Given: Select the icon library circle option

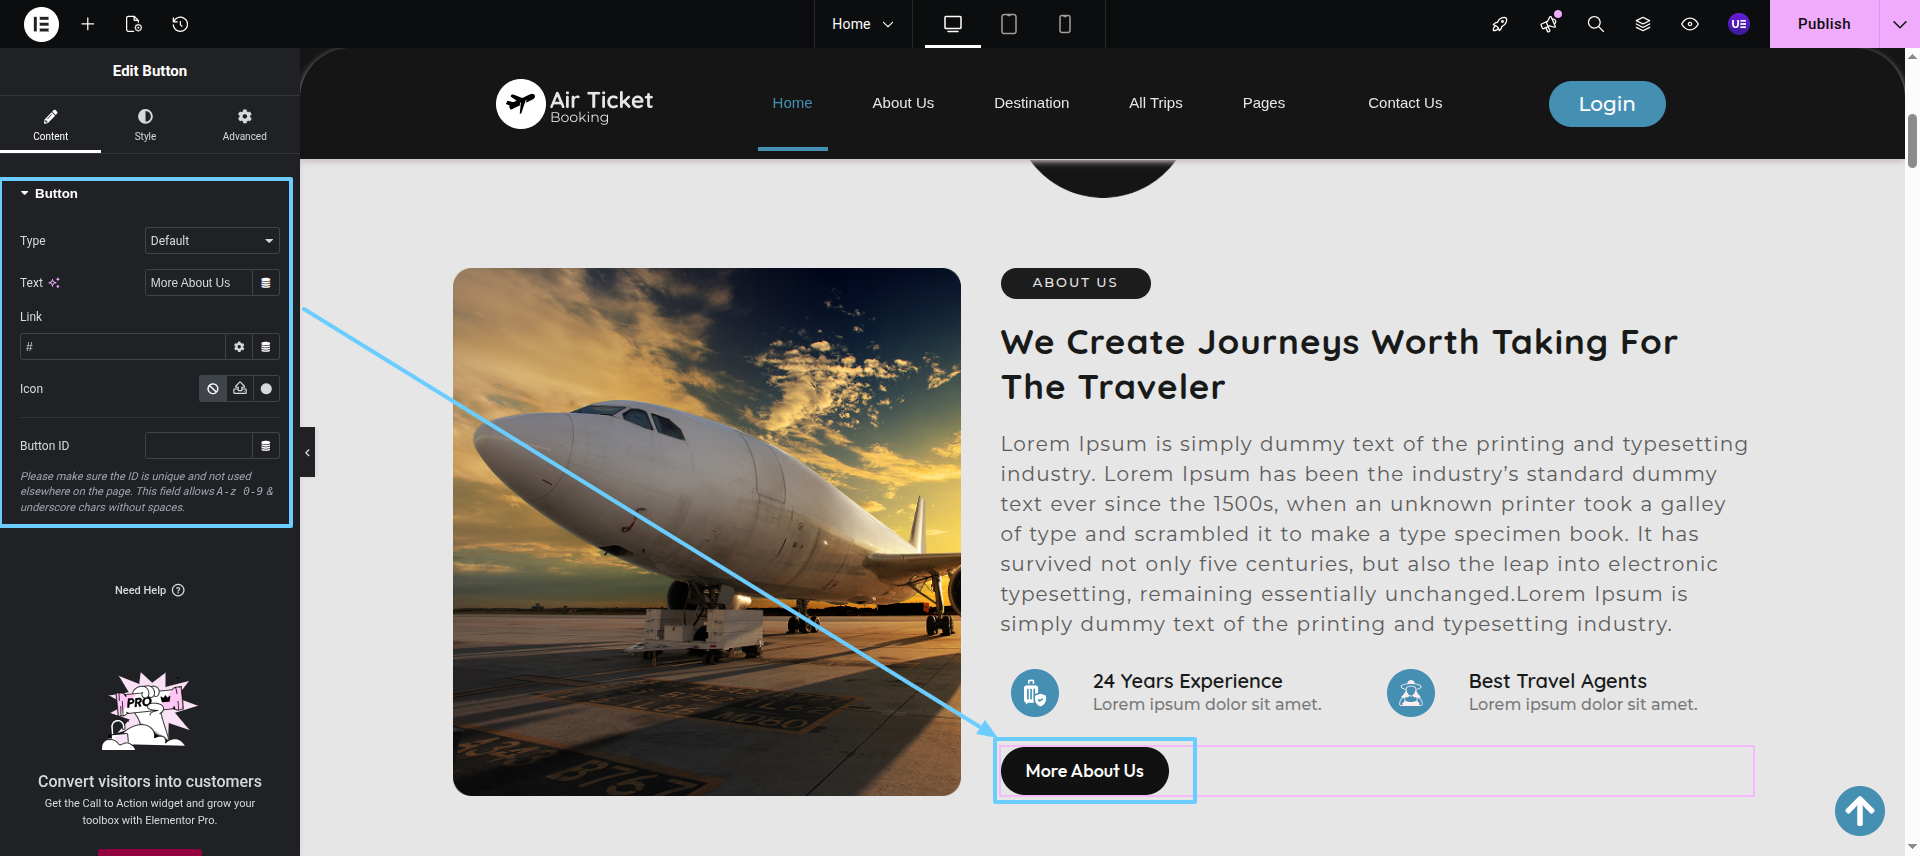Looking at the screenshot, I should tap(266, 389).
